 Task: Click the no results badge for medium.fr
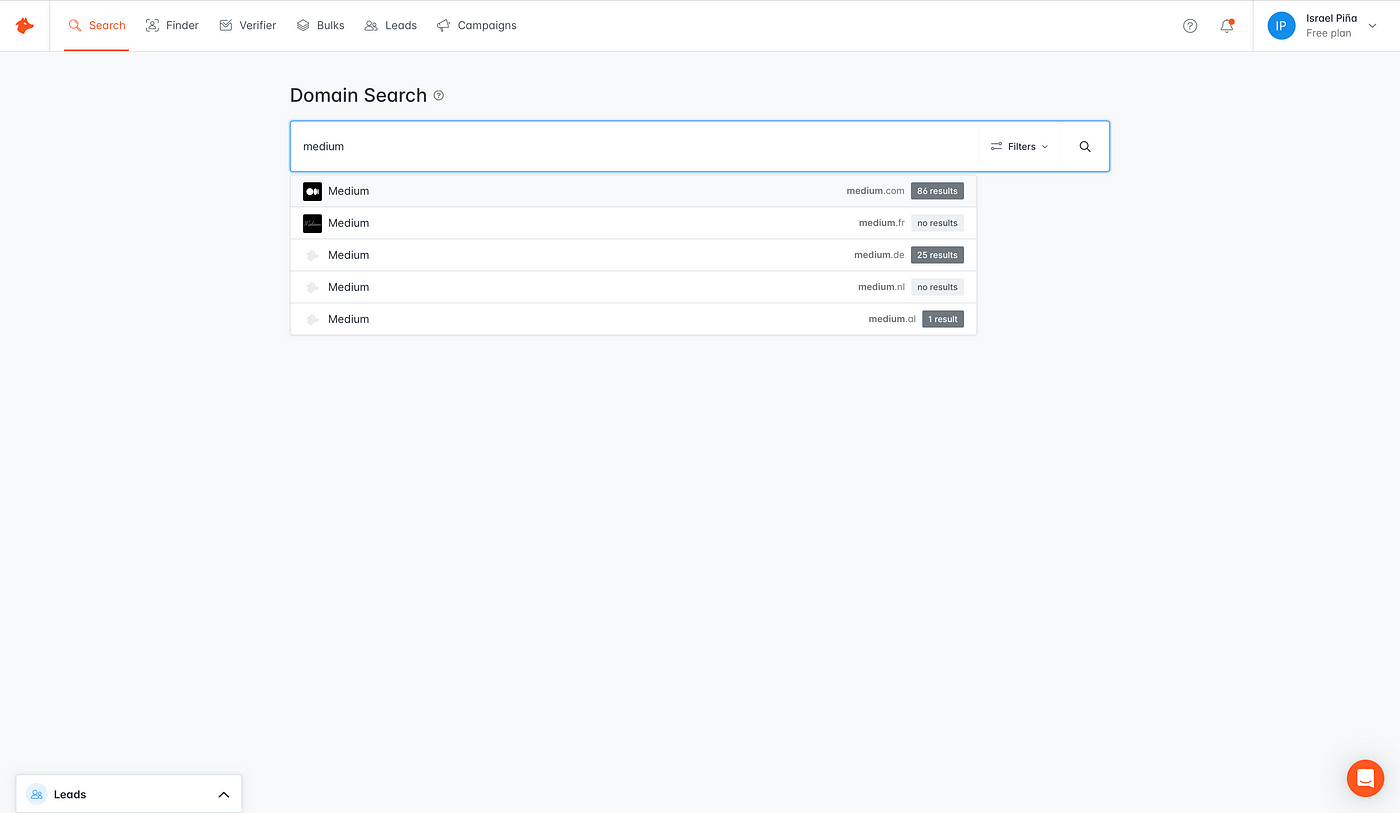(x=937, y=223)
